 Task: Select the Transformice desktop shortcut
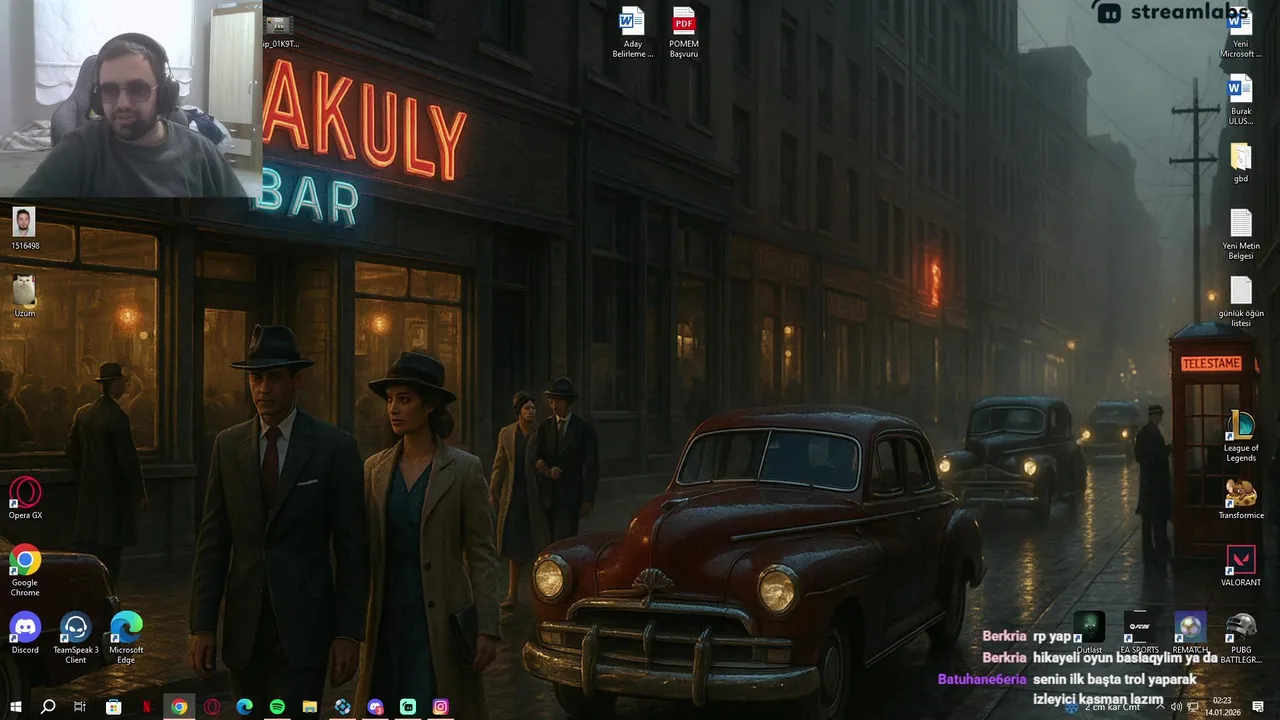coord(1241,498)
